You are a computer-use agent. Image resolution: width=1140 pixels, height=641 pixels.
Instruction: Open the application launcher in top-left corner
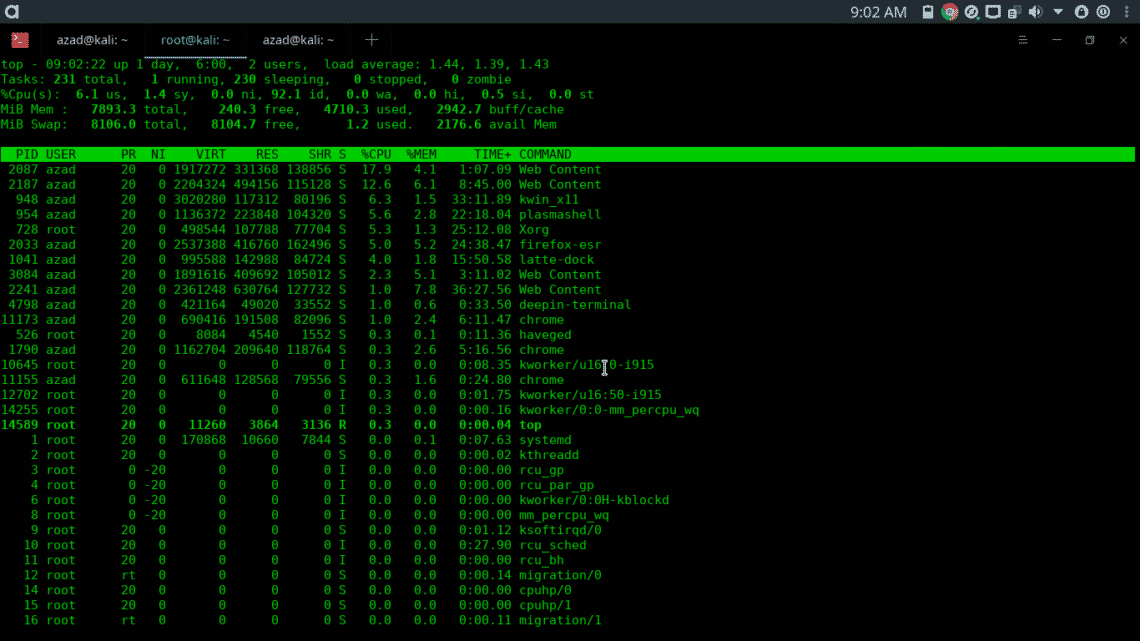[12, 12]
